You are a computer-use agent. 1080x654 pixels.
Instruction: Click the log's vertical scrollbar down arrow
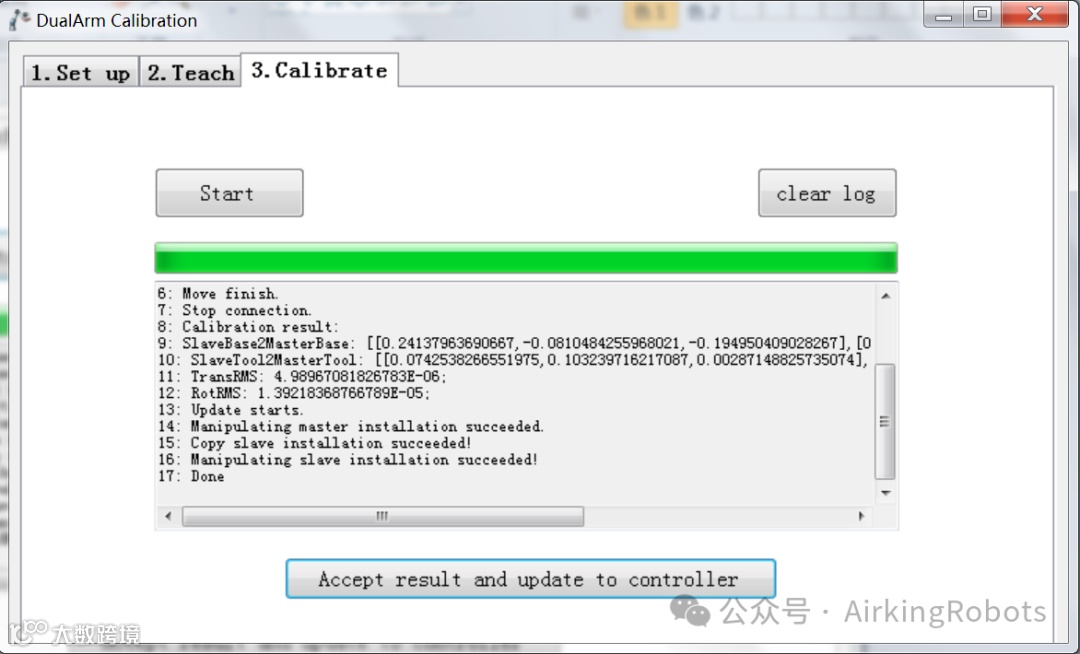click(886, 493)
